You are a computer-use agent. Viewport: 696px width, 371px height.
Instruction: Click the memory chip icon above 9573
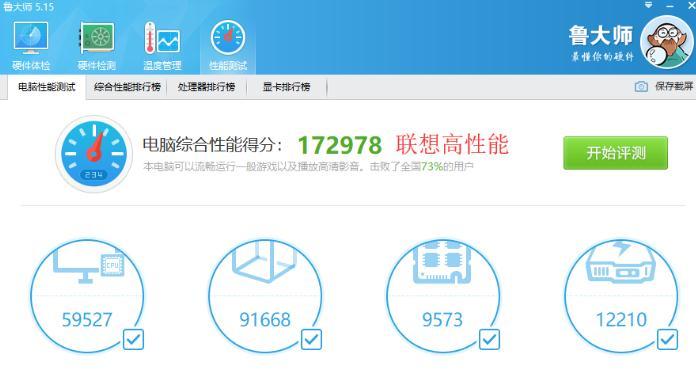[x=442, y=263]
